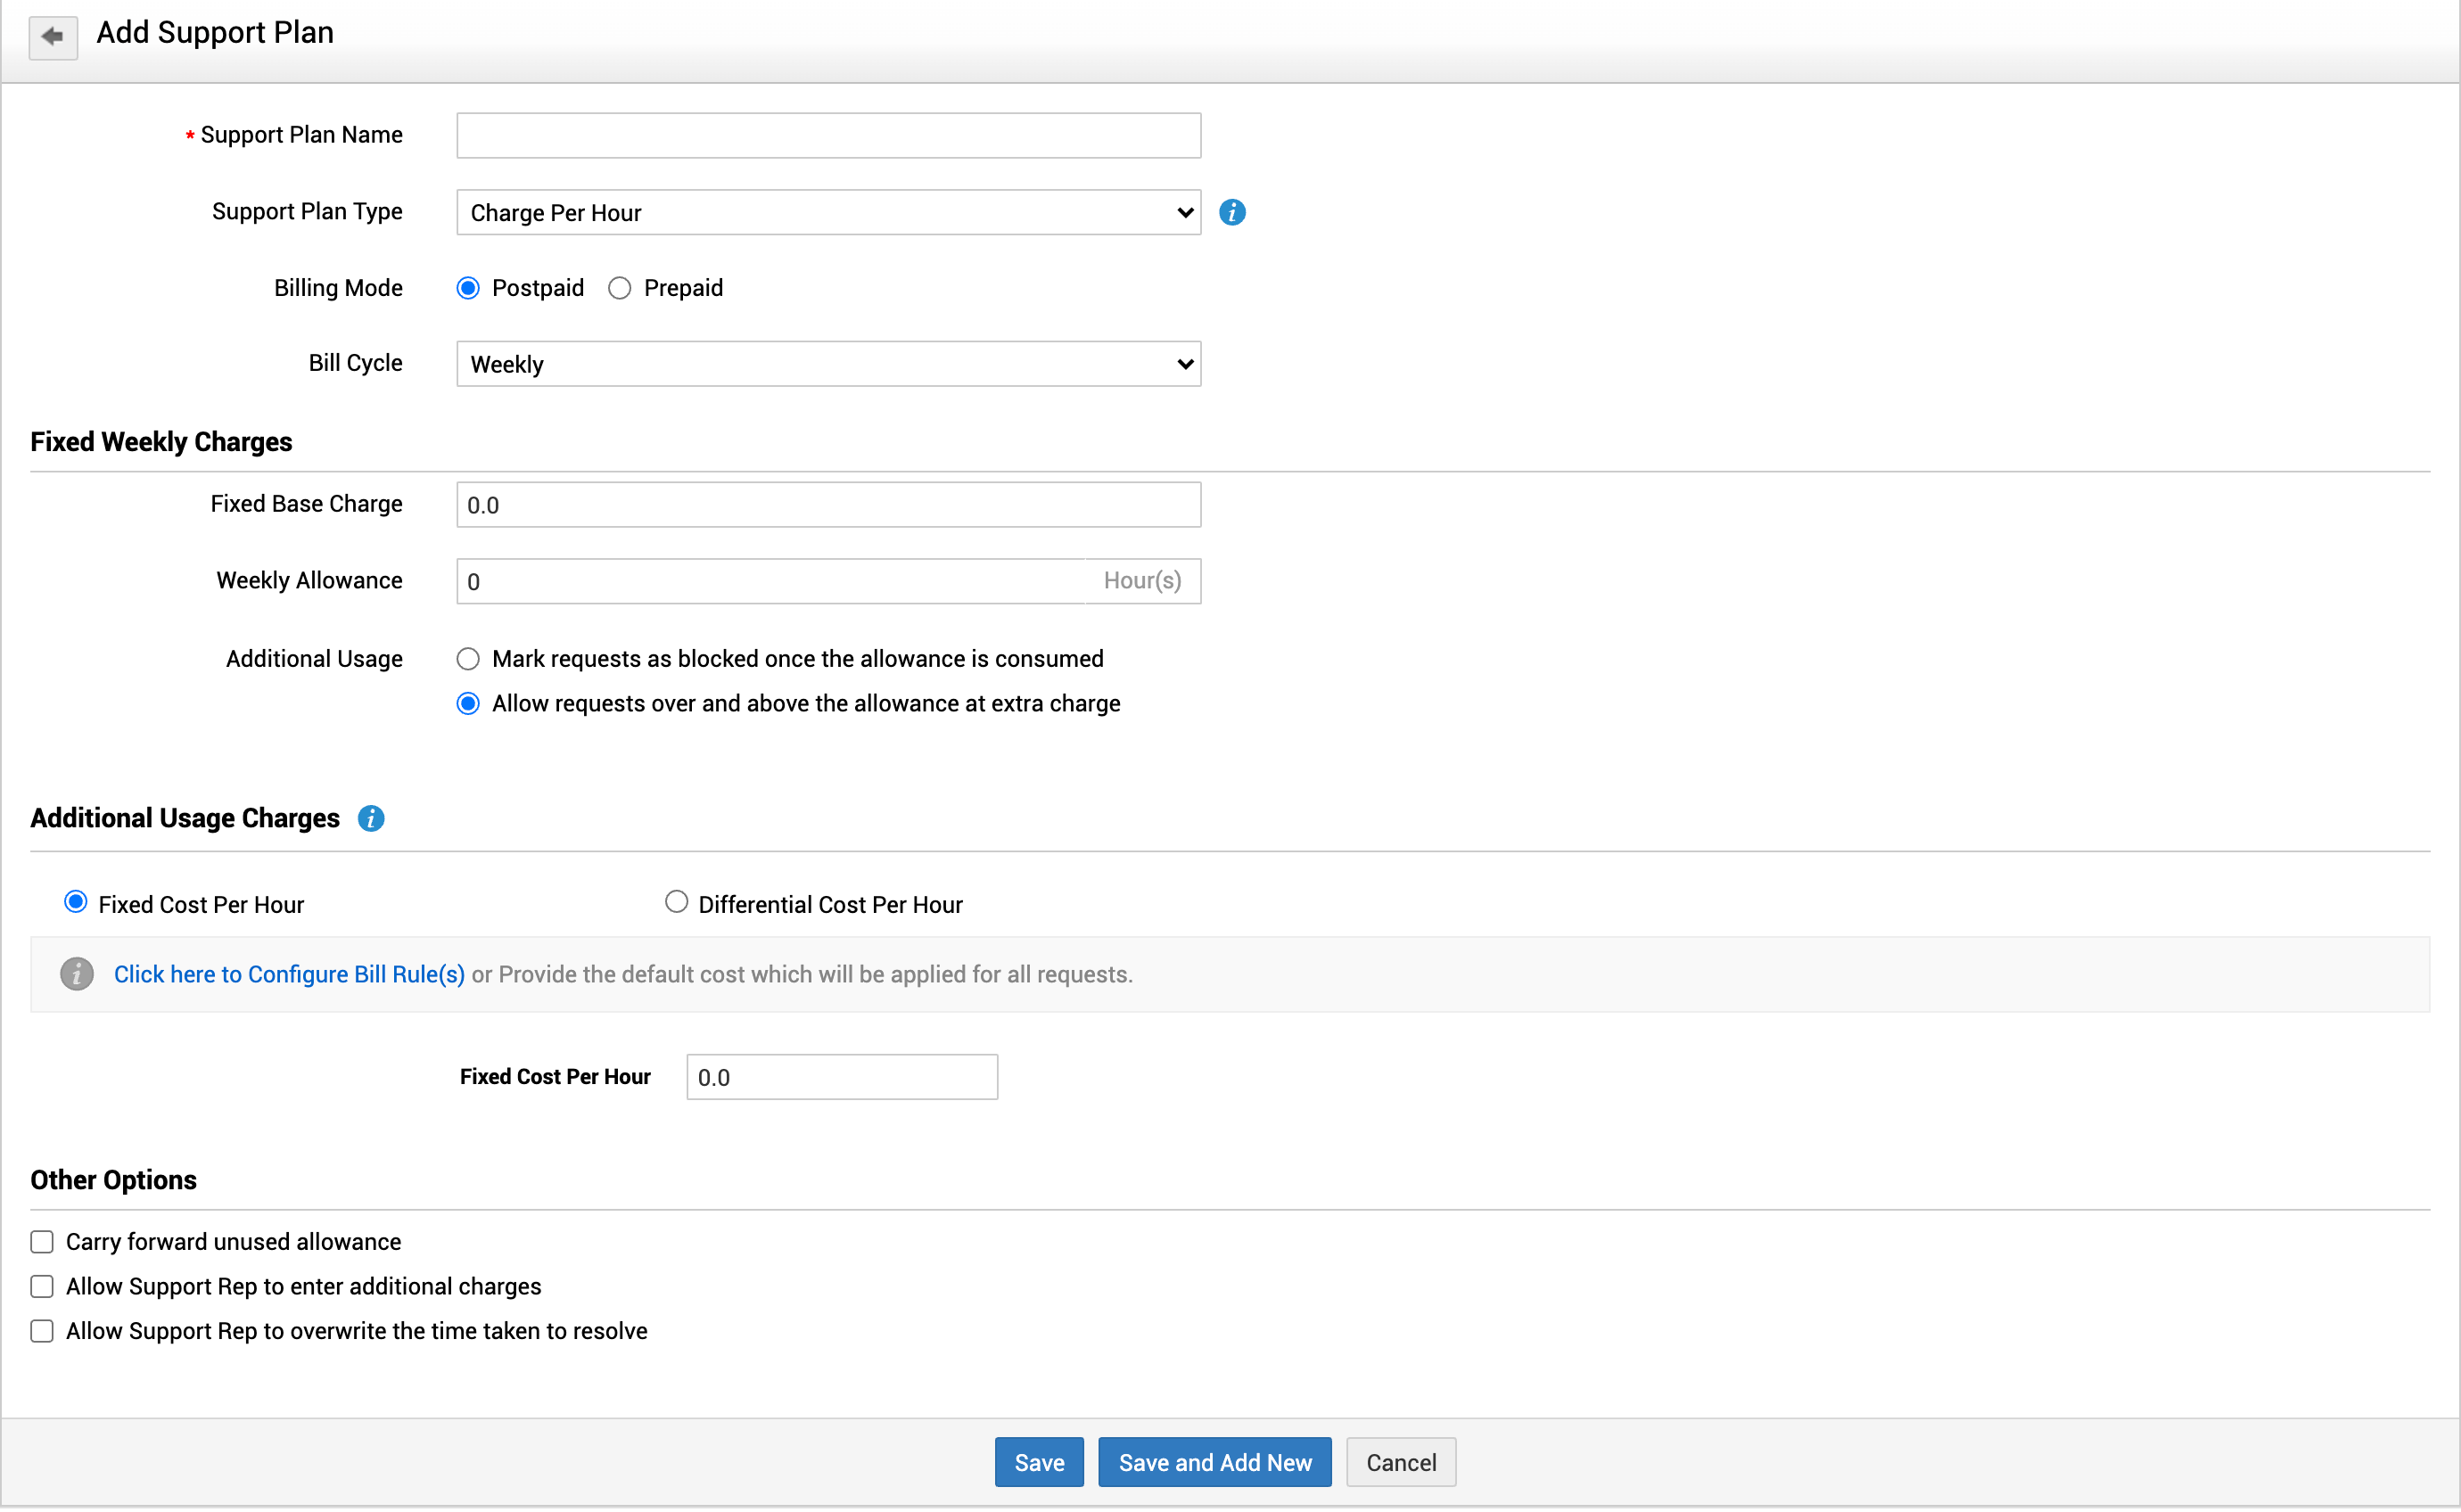Open Click here to Configure Bill Rule(s) link
2461x1512 pixels.
[x=289, y=975]
